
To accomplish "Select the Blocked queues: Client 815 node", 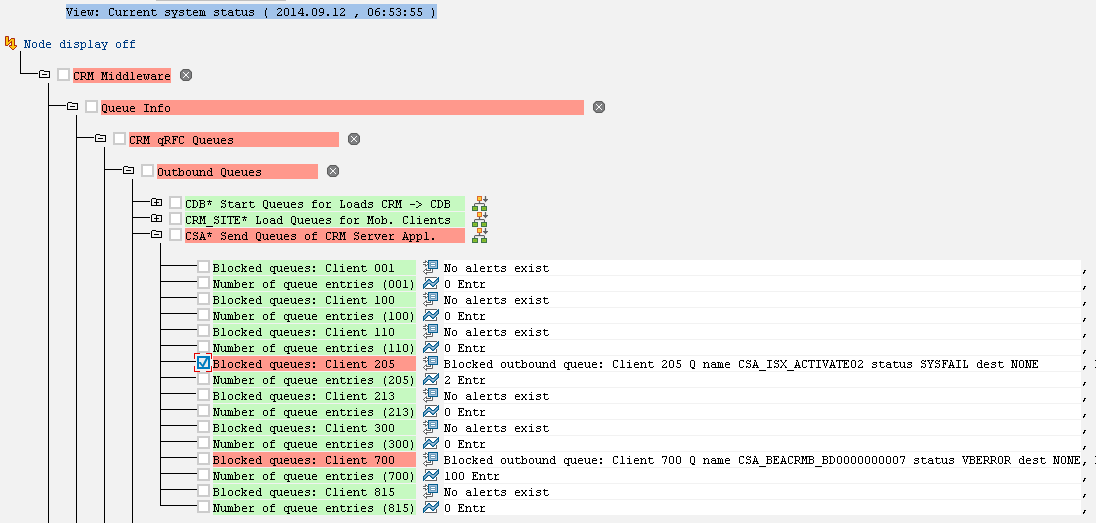I will point(314,492).
